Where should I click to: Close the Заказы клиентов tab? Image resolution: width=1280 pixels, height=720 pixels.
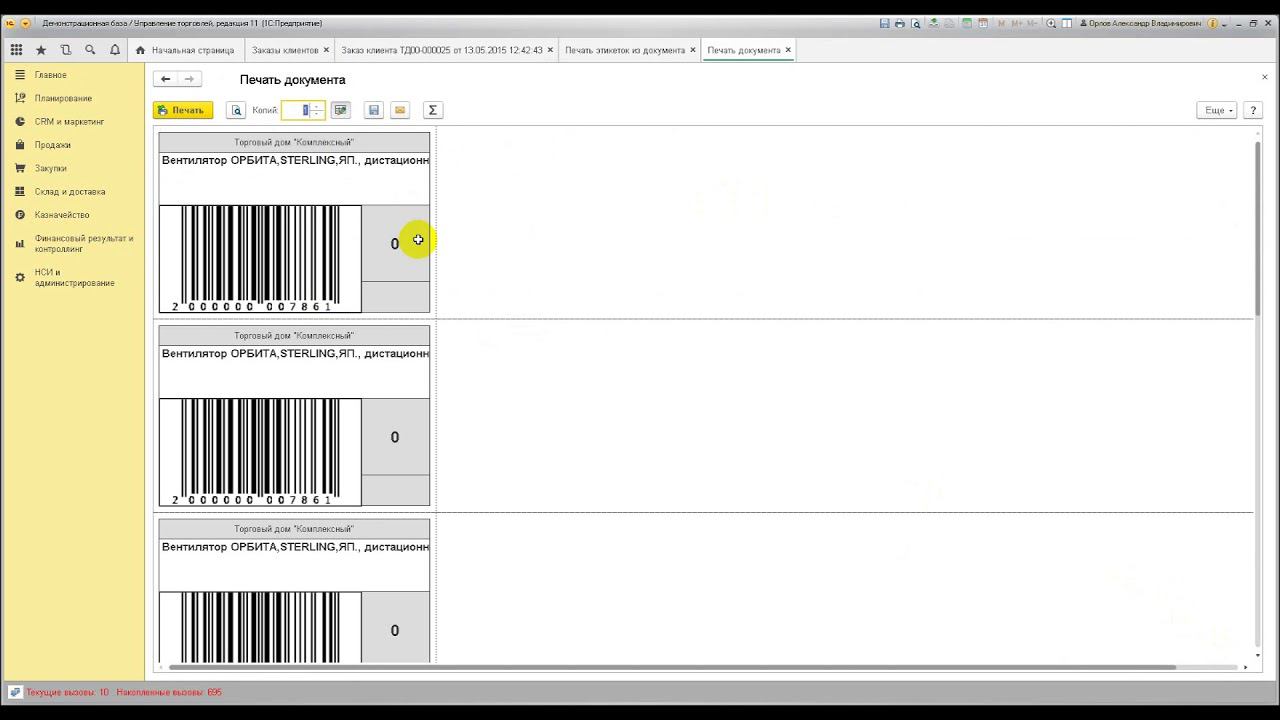[326, 50]
